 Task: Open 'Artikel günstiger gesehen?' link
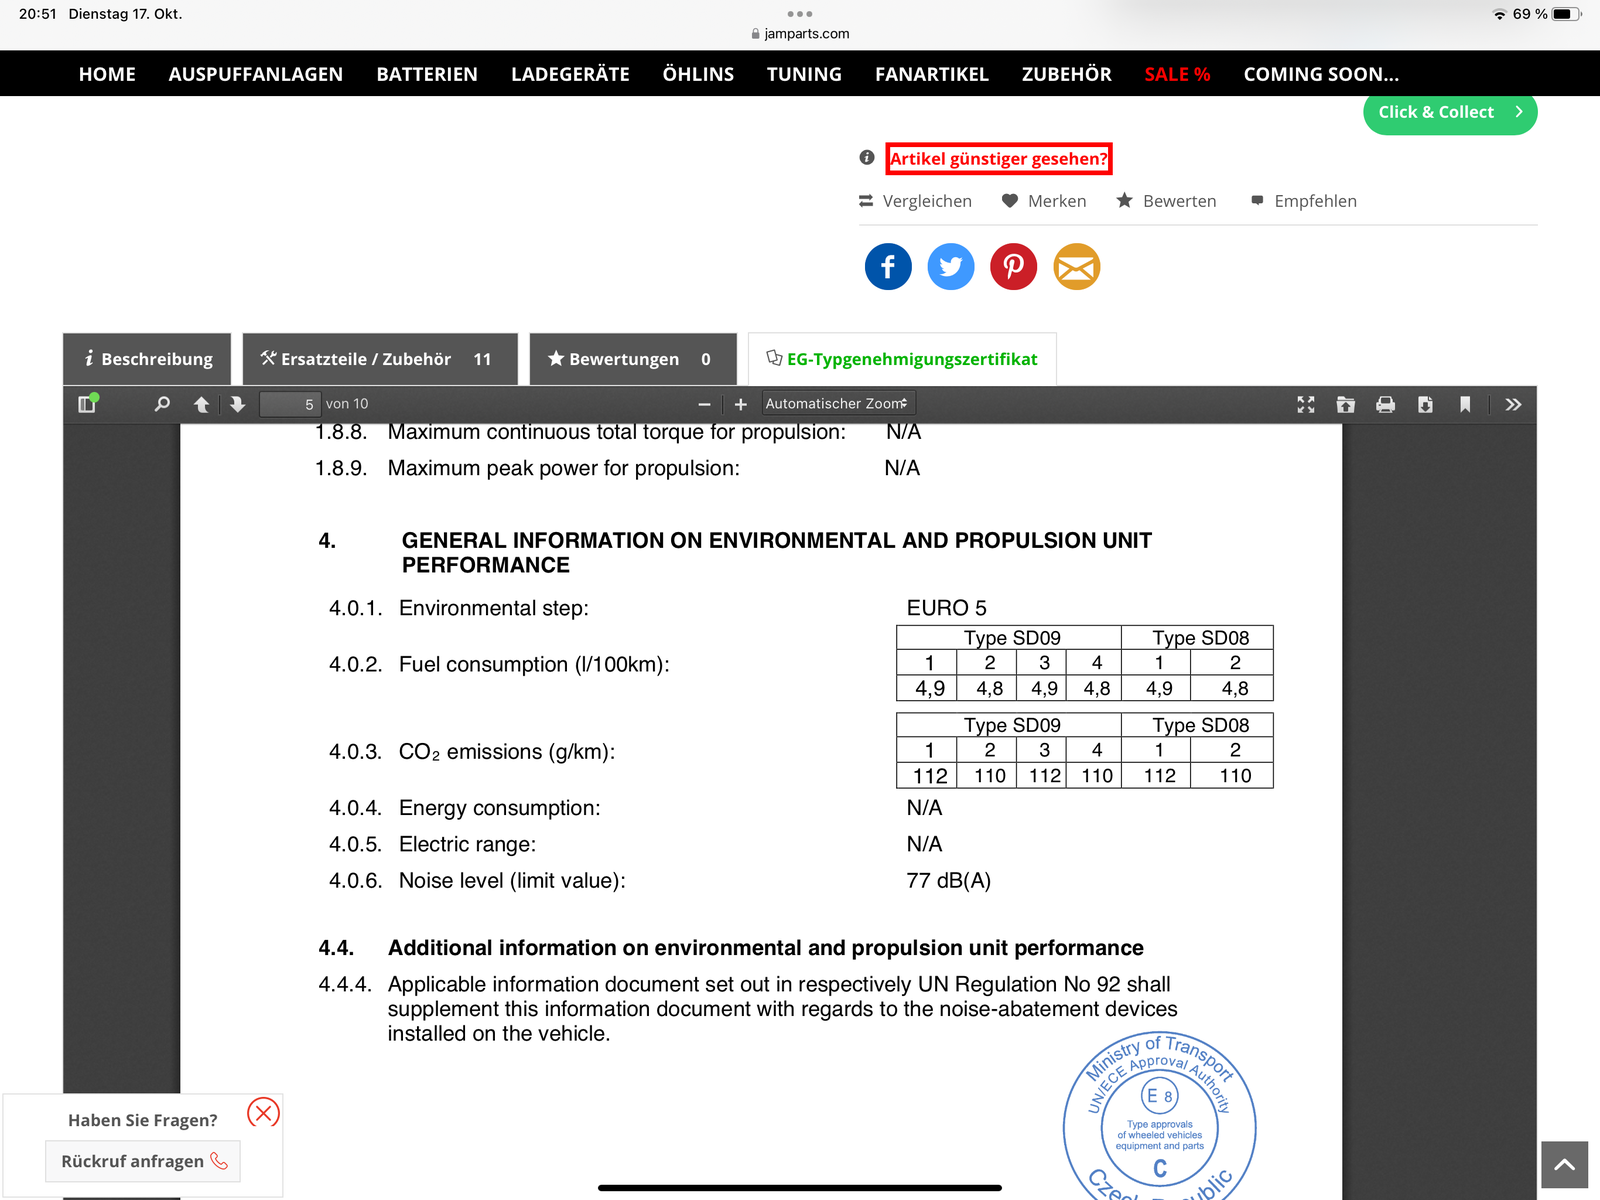(998, 159)
